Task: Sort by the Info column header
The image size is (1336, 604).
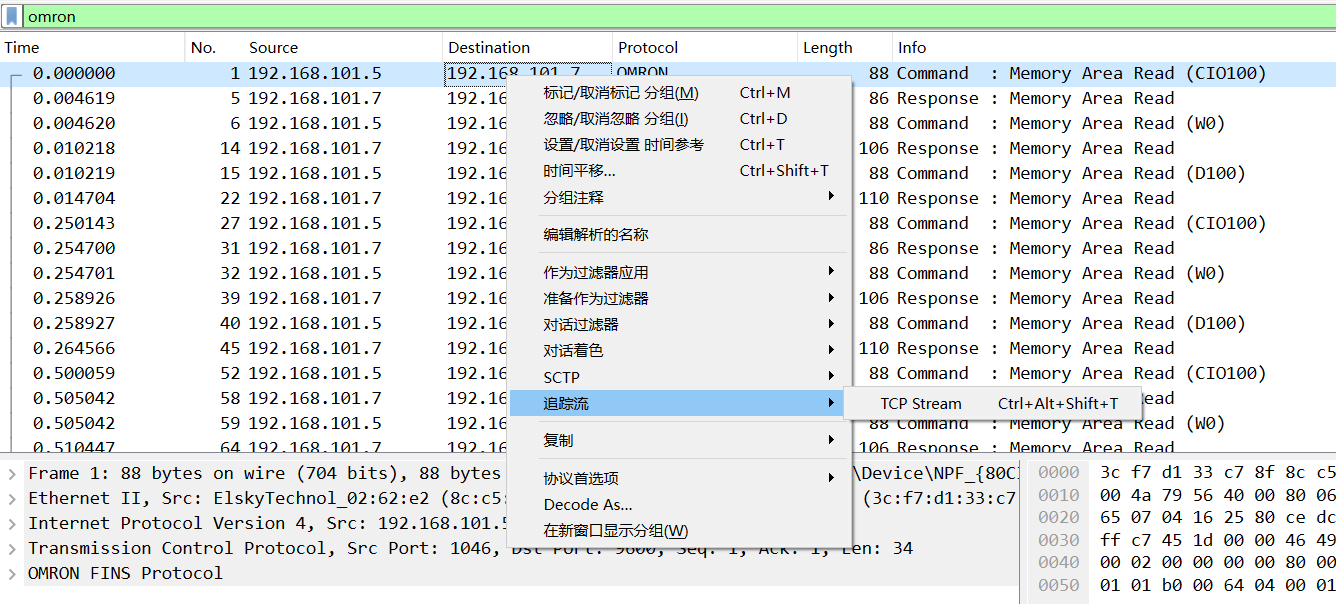Action: (1114, 47)
